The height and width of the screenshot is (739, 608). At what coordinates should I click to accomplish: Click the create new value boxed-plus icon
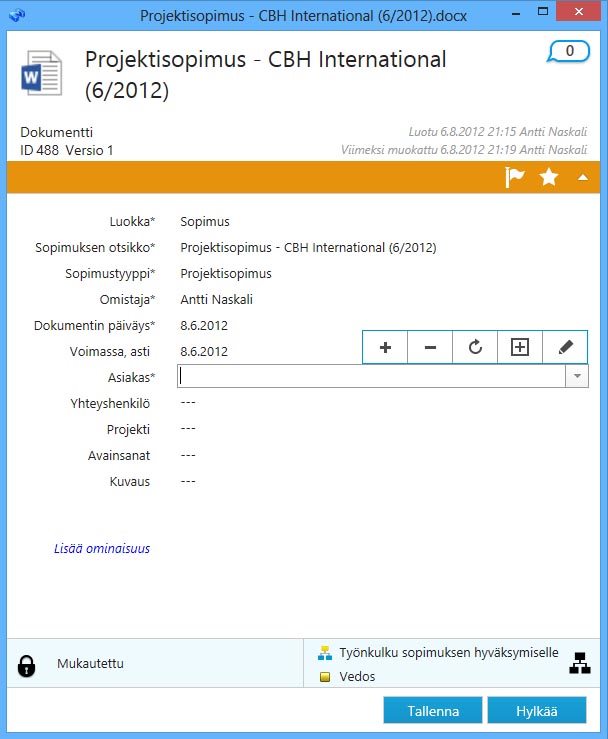(520, 347)
